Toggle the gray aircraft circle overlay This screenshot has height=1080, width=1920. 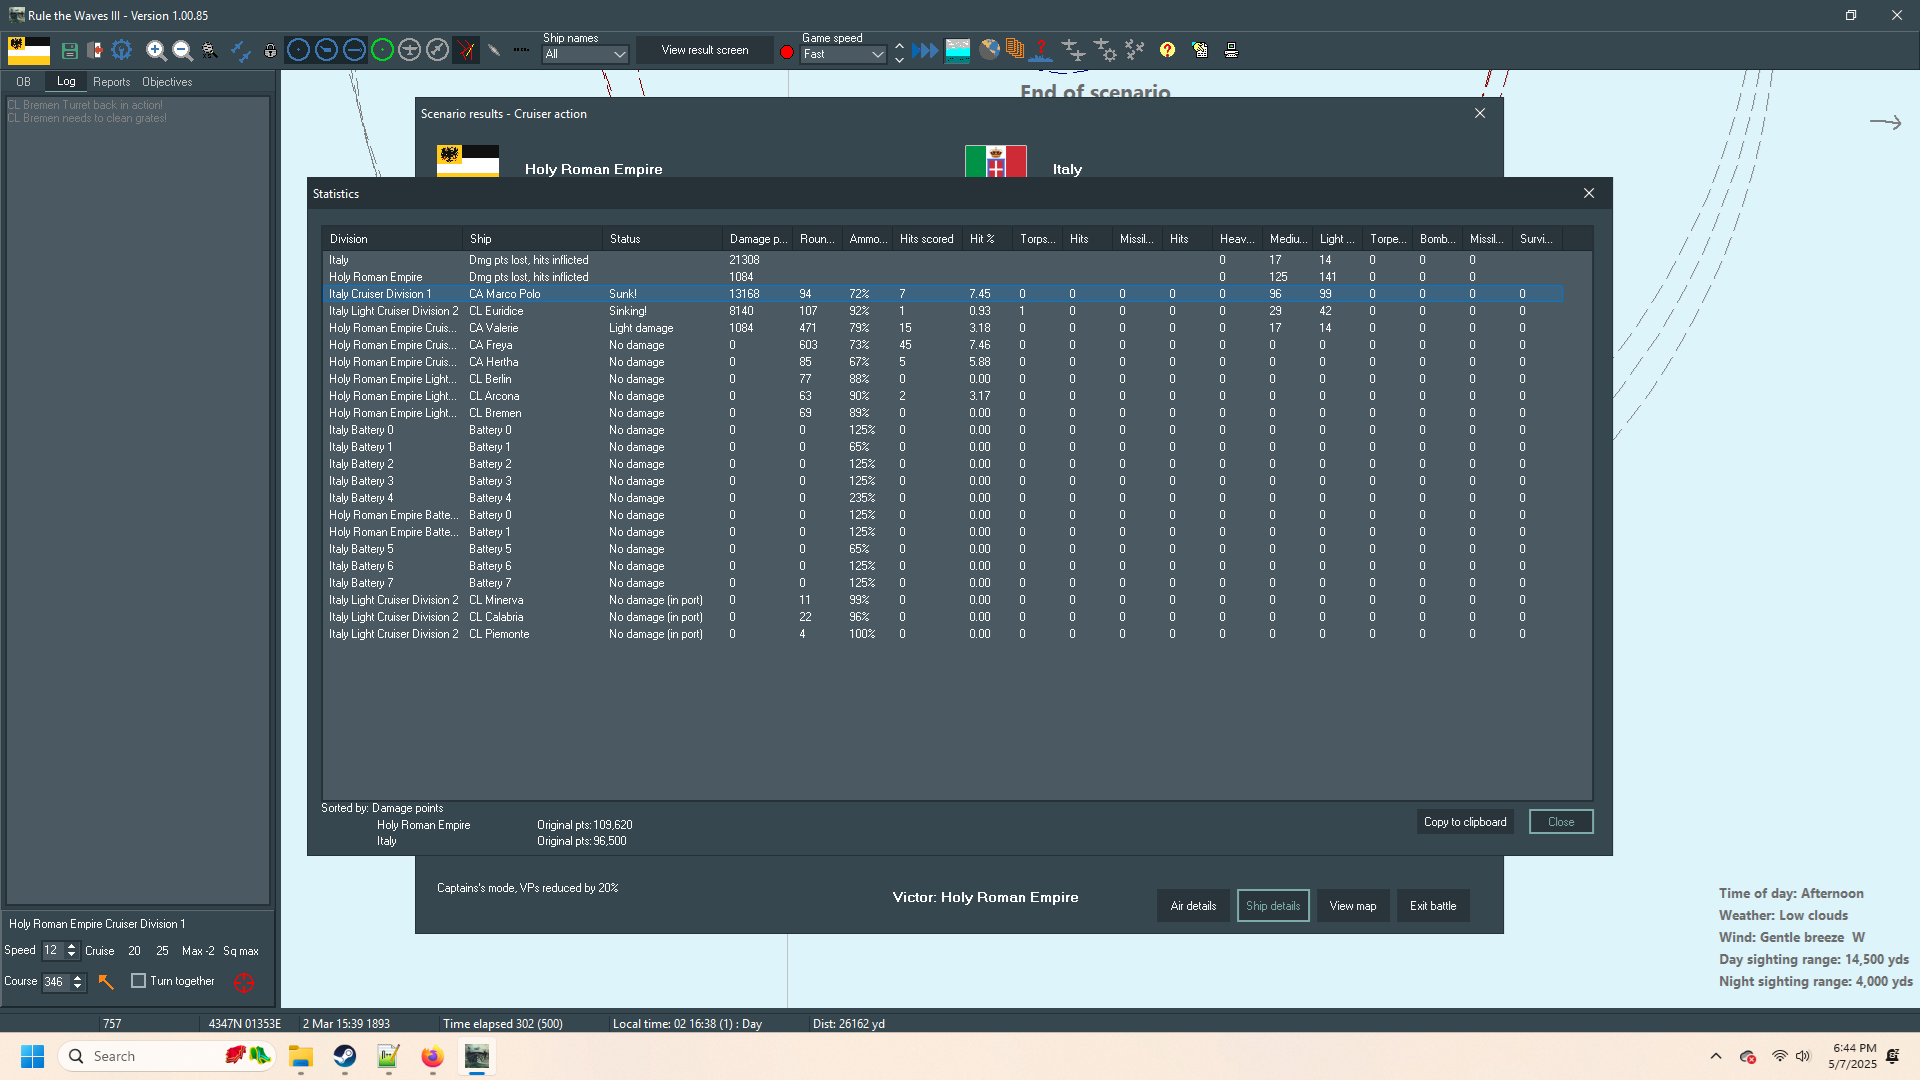(x=409, y=50)
